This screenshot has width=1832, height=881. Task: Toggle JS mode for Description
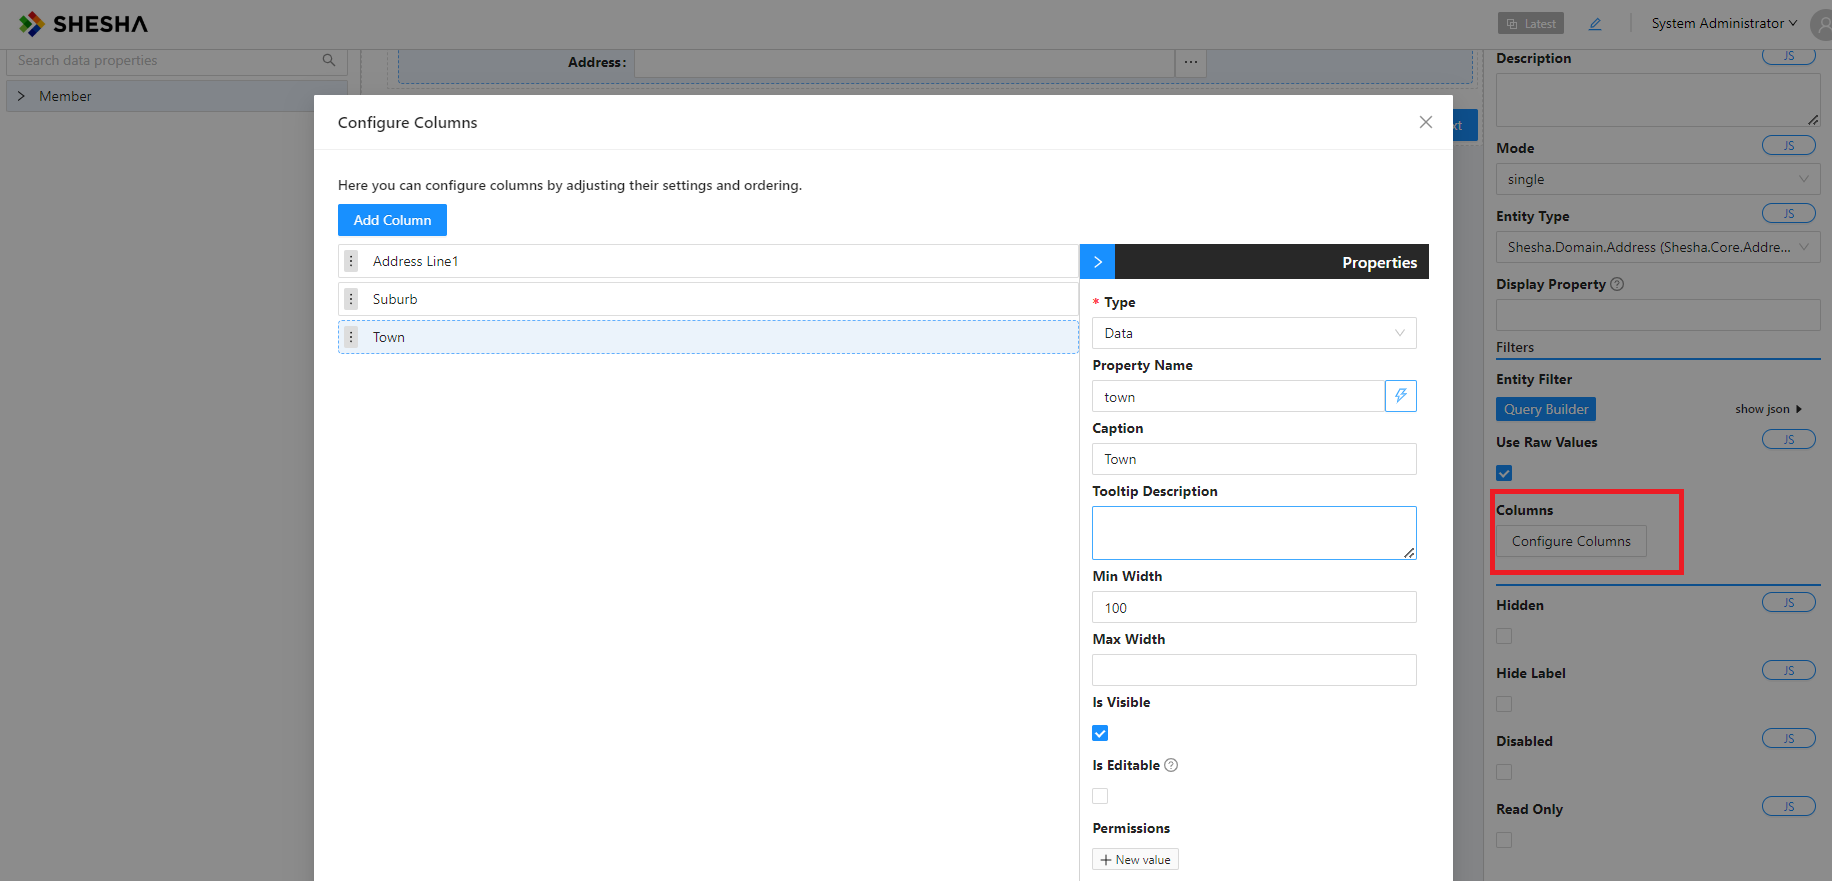pyautogui.click(x=1789, y=56)
